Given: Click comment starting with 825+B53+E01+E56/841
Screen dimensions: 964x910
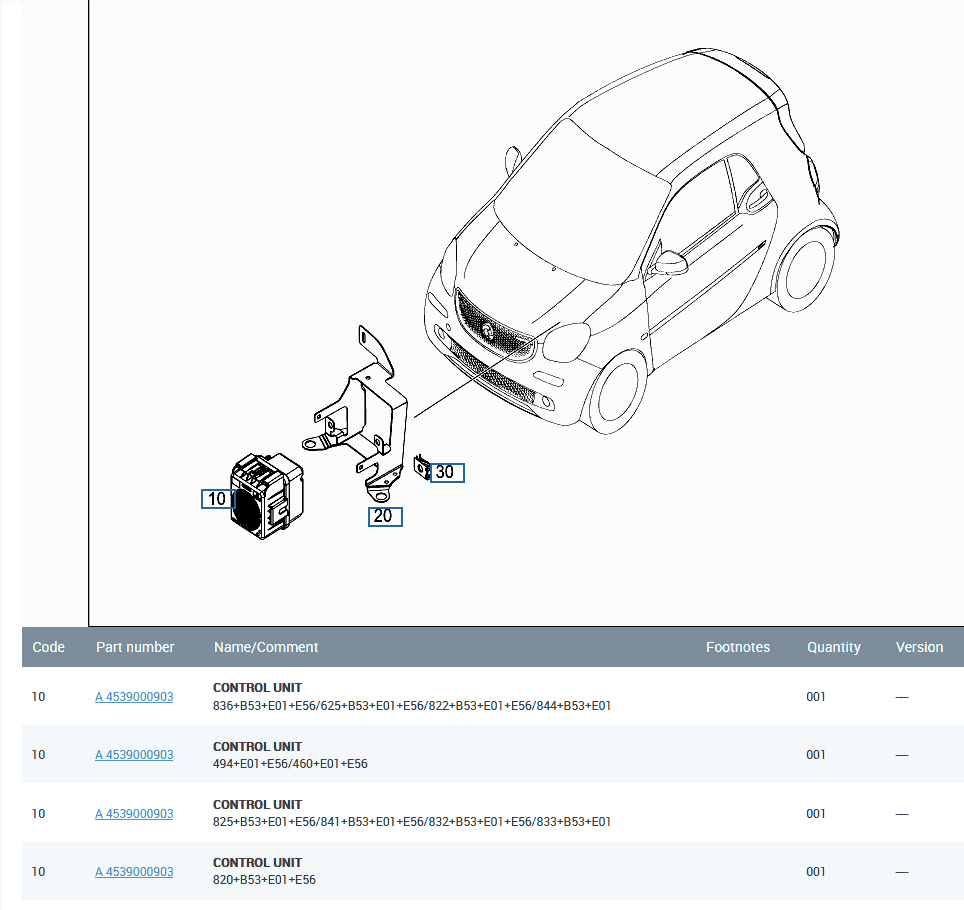Looking at the screenshot, I should tap(412, 821).
